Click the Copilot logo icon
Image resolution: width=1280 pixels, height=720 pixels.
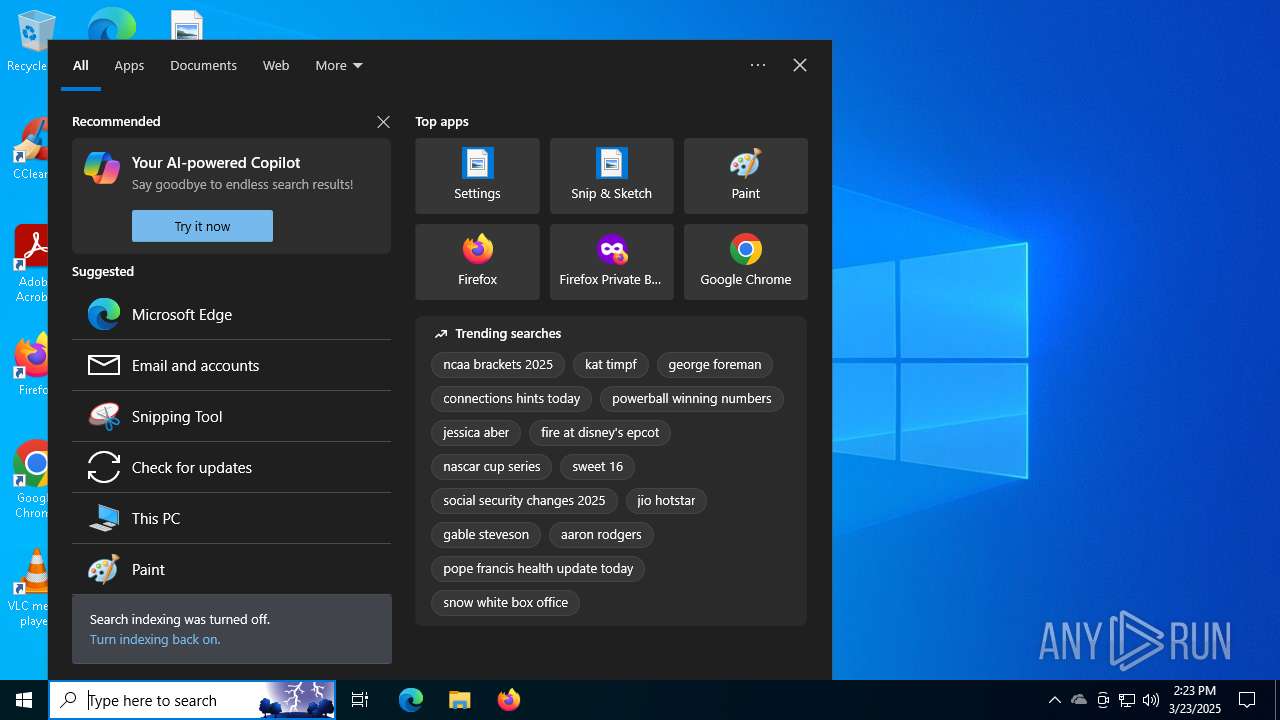102,168
